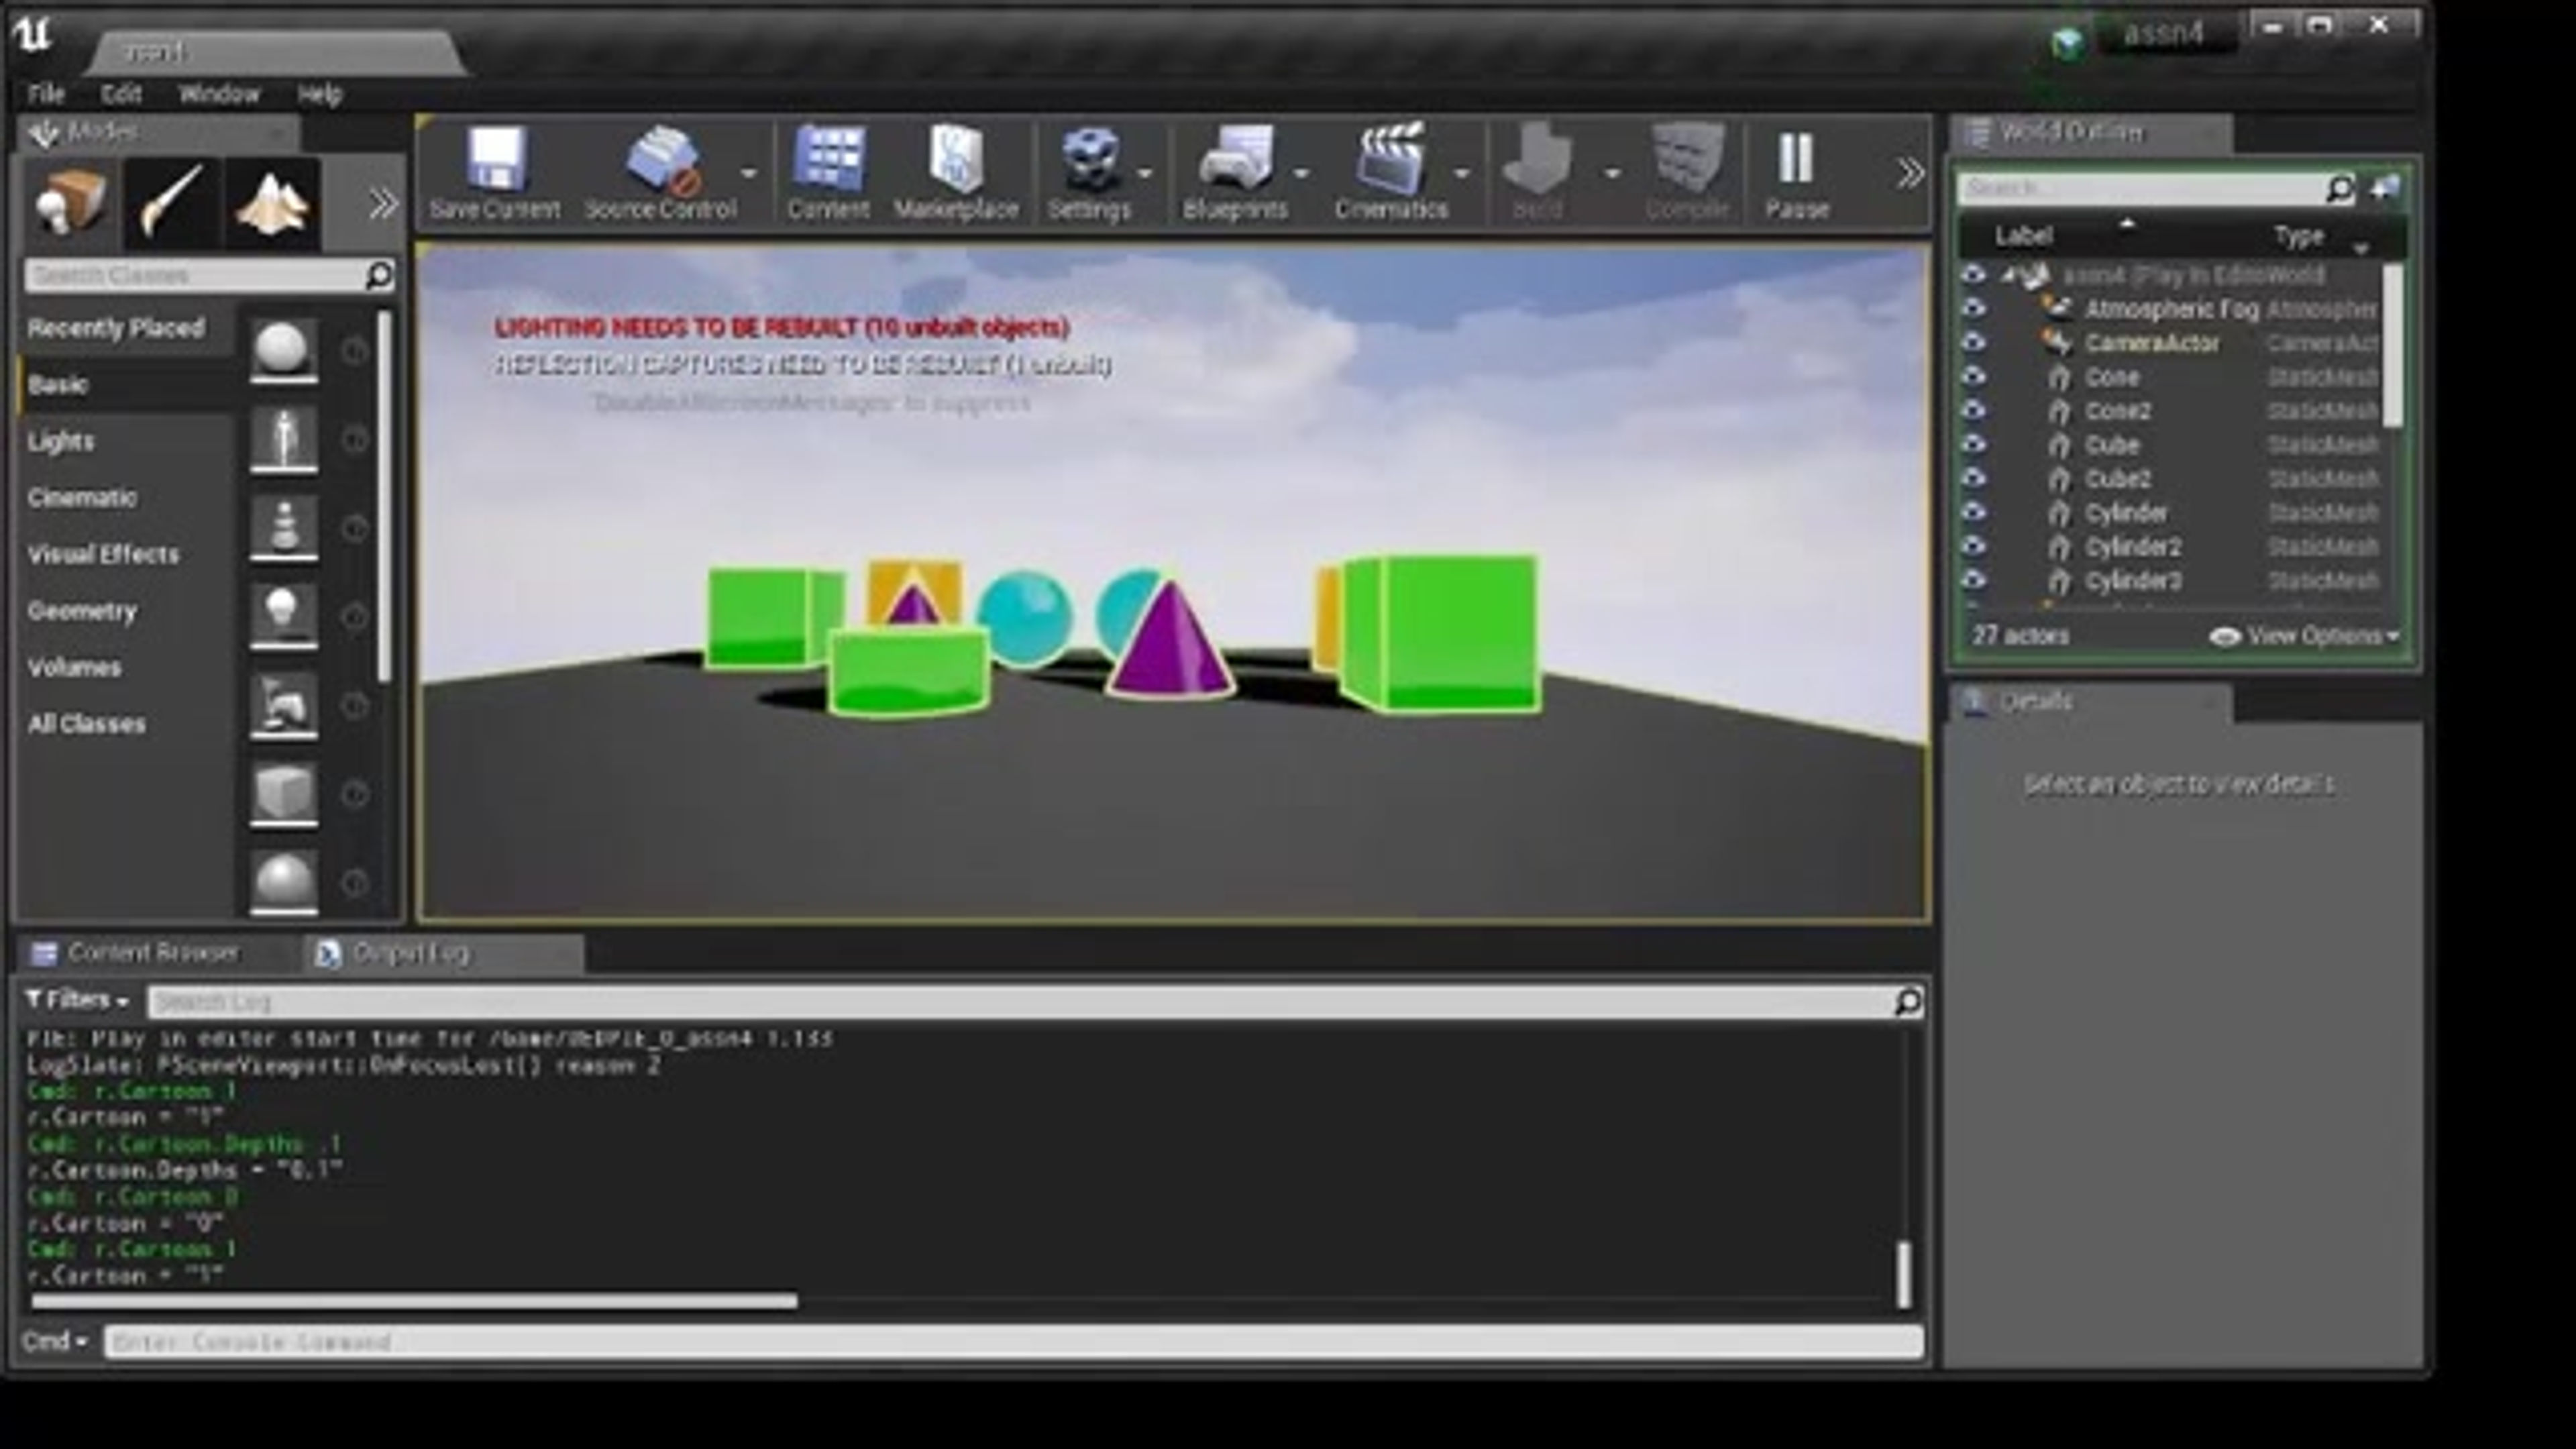Viewport: 2576px width, 1449px height.
Task: Open Cinematics dropdown arrow
Action: tap(1461, 173)
